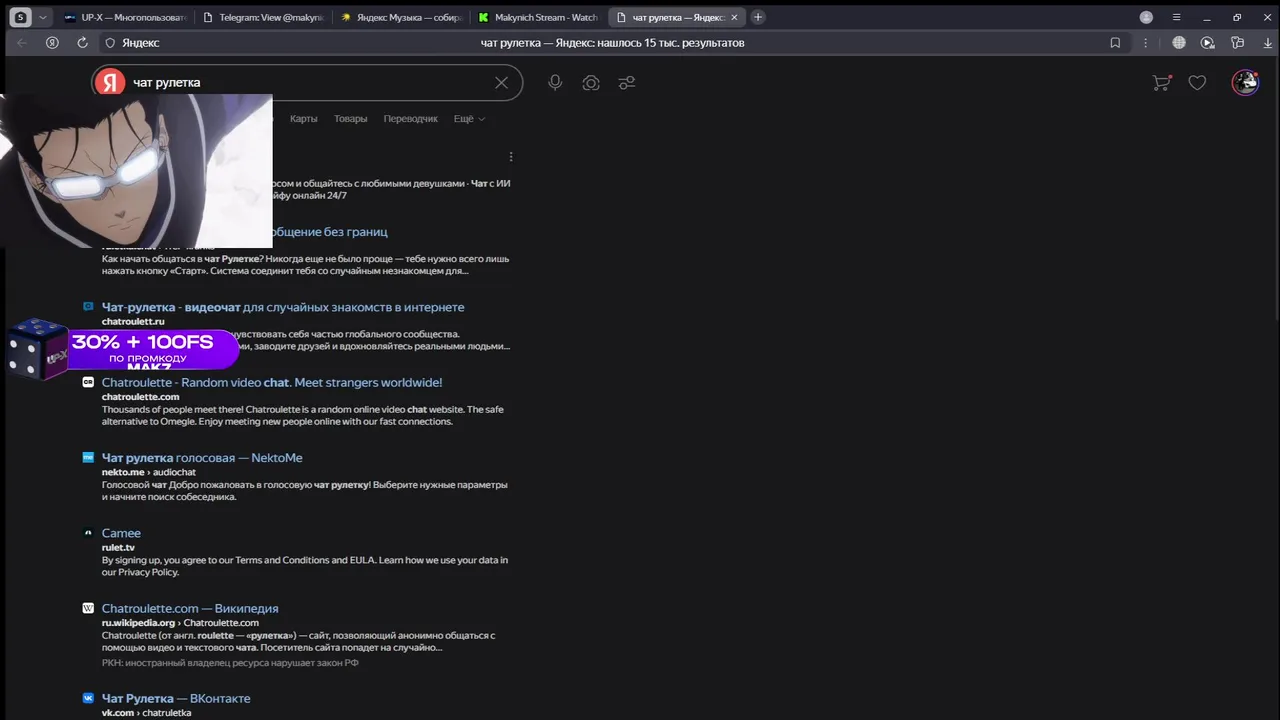Click the workspace icon left of the tabs

click(20, 17)
